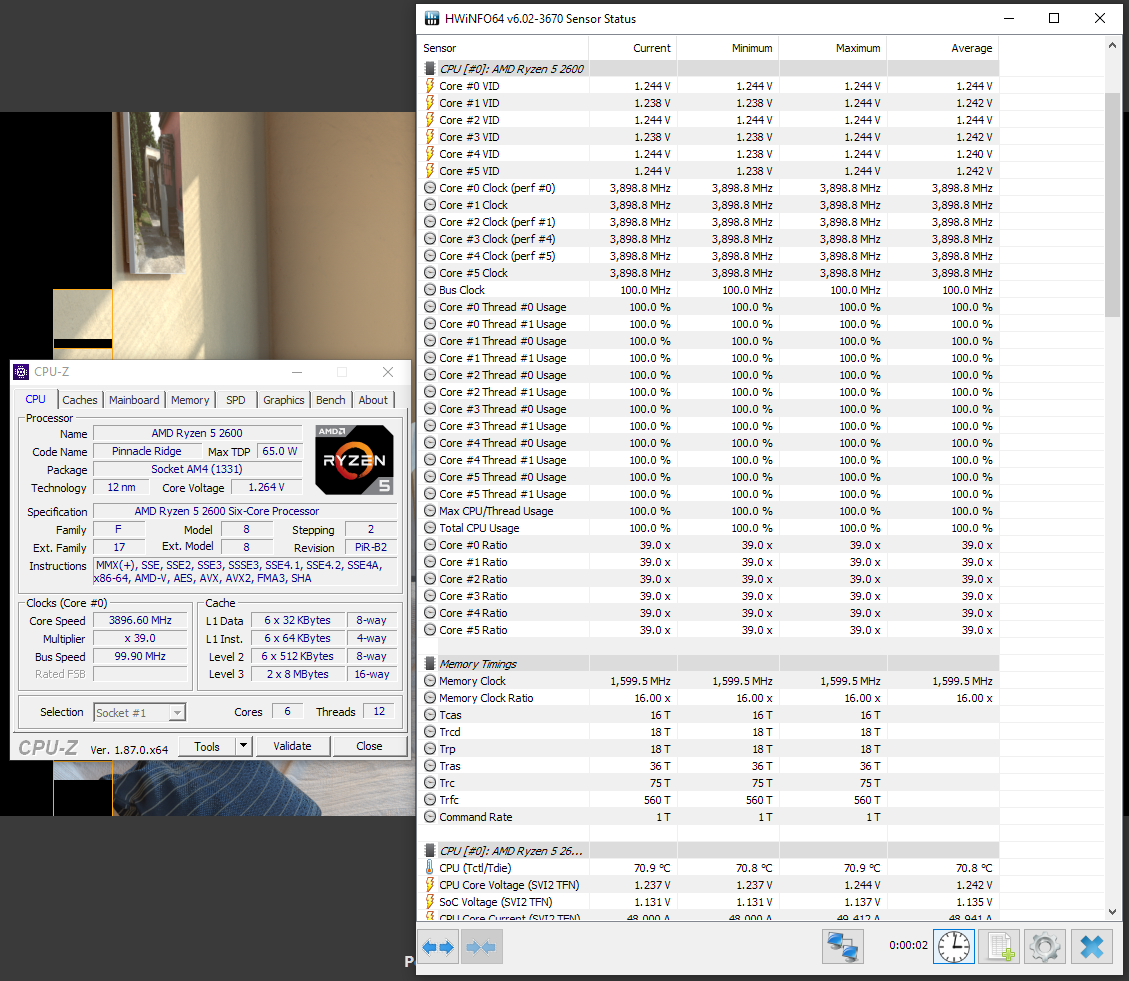The width and height of the screenshot is (1129, 981).
Task: Open the Graphics tab in CPU-Z
Action: (284, 400)
